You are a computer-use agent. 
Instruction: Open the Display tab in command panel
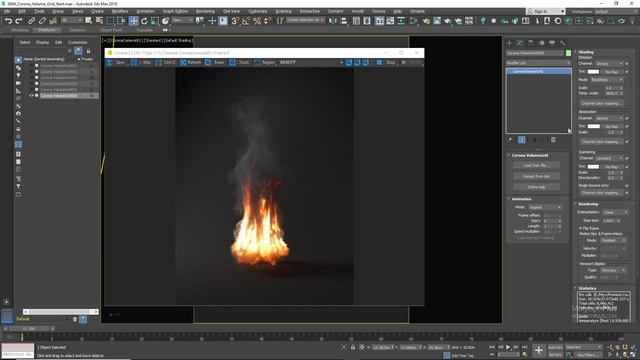552,43
